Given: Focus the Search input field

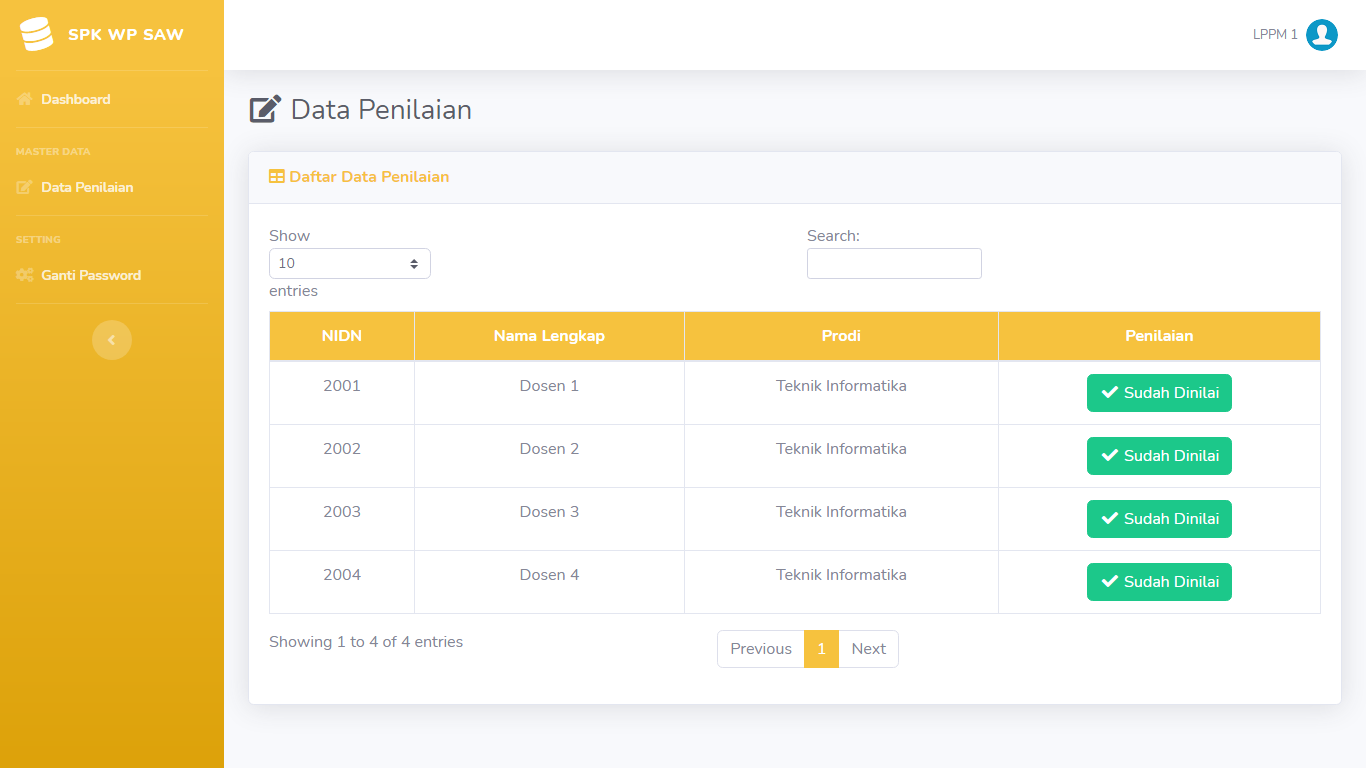Looking at the screenshot, I should (894, 264).
